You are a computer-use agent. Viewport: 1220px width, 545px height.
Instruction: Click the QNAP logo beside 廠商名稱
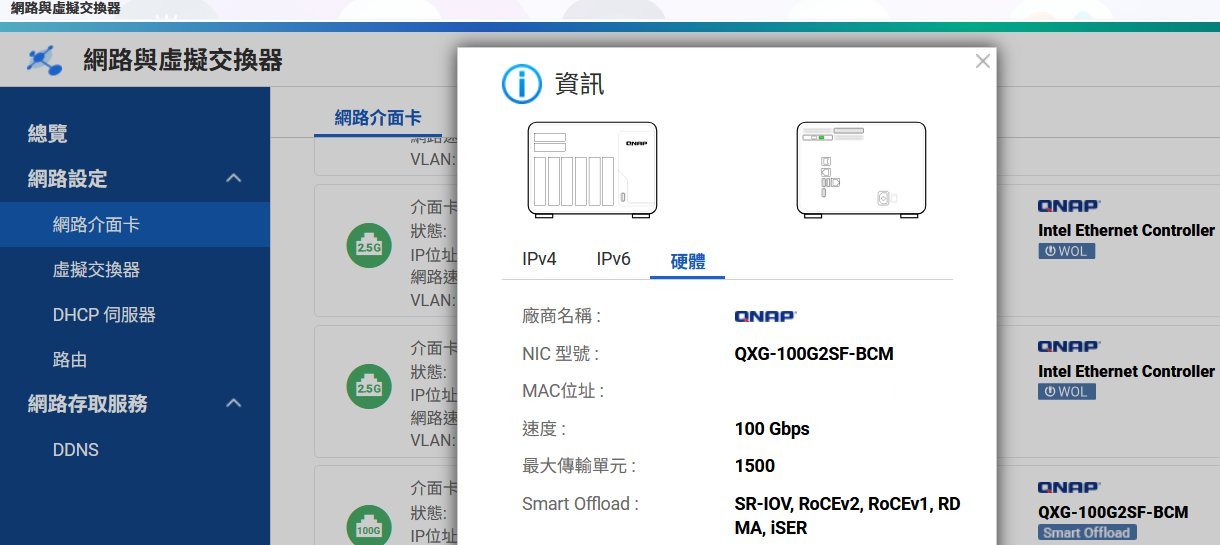click(765, 316)
